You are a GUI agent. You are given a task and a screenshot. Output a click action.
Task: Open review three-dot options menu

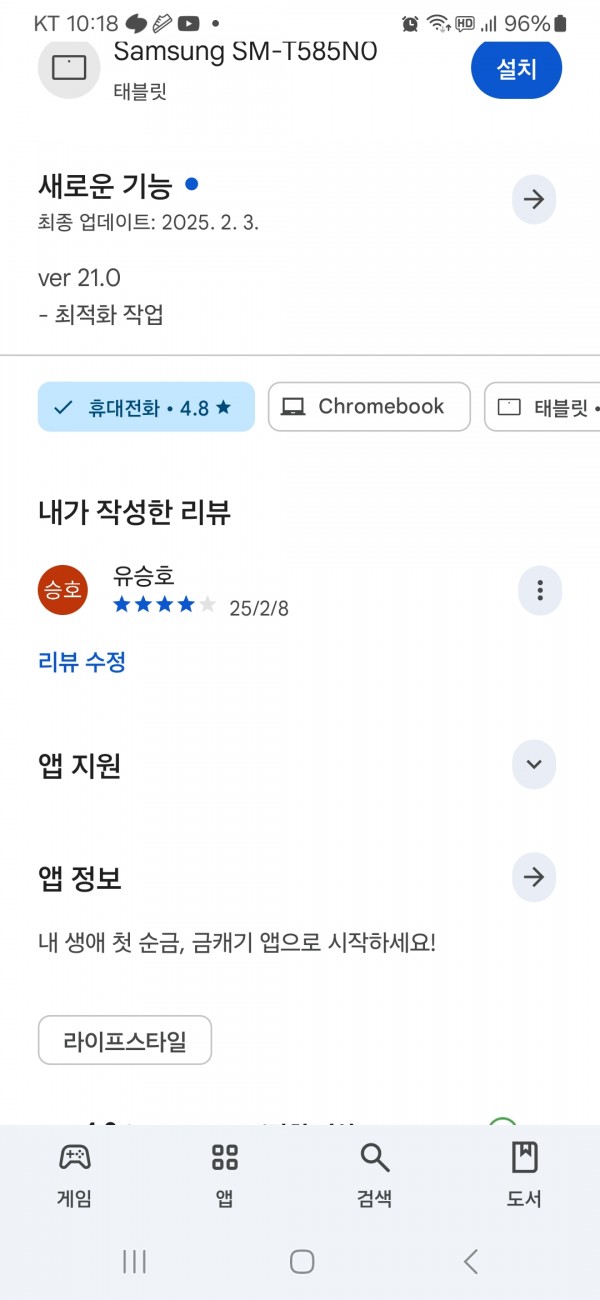coord(540,590)
